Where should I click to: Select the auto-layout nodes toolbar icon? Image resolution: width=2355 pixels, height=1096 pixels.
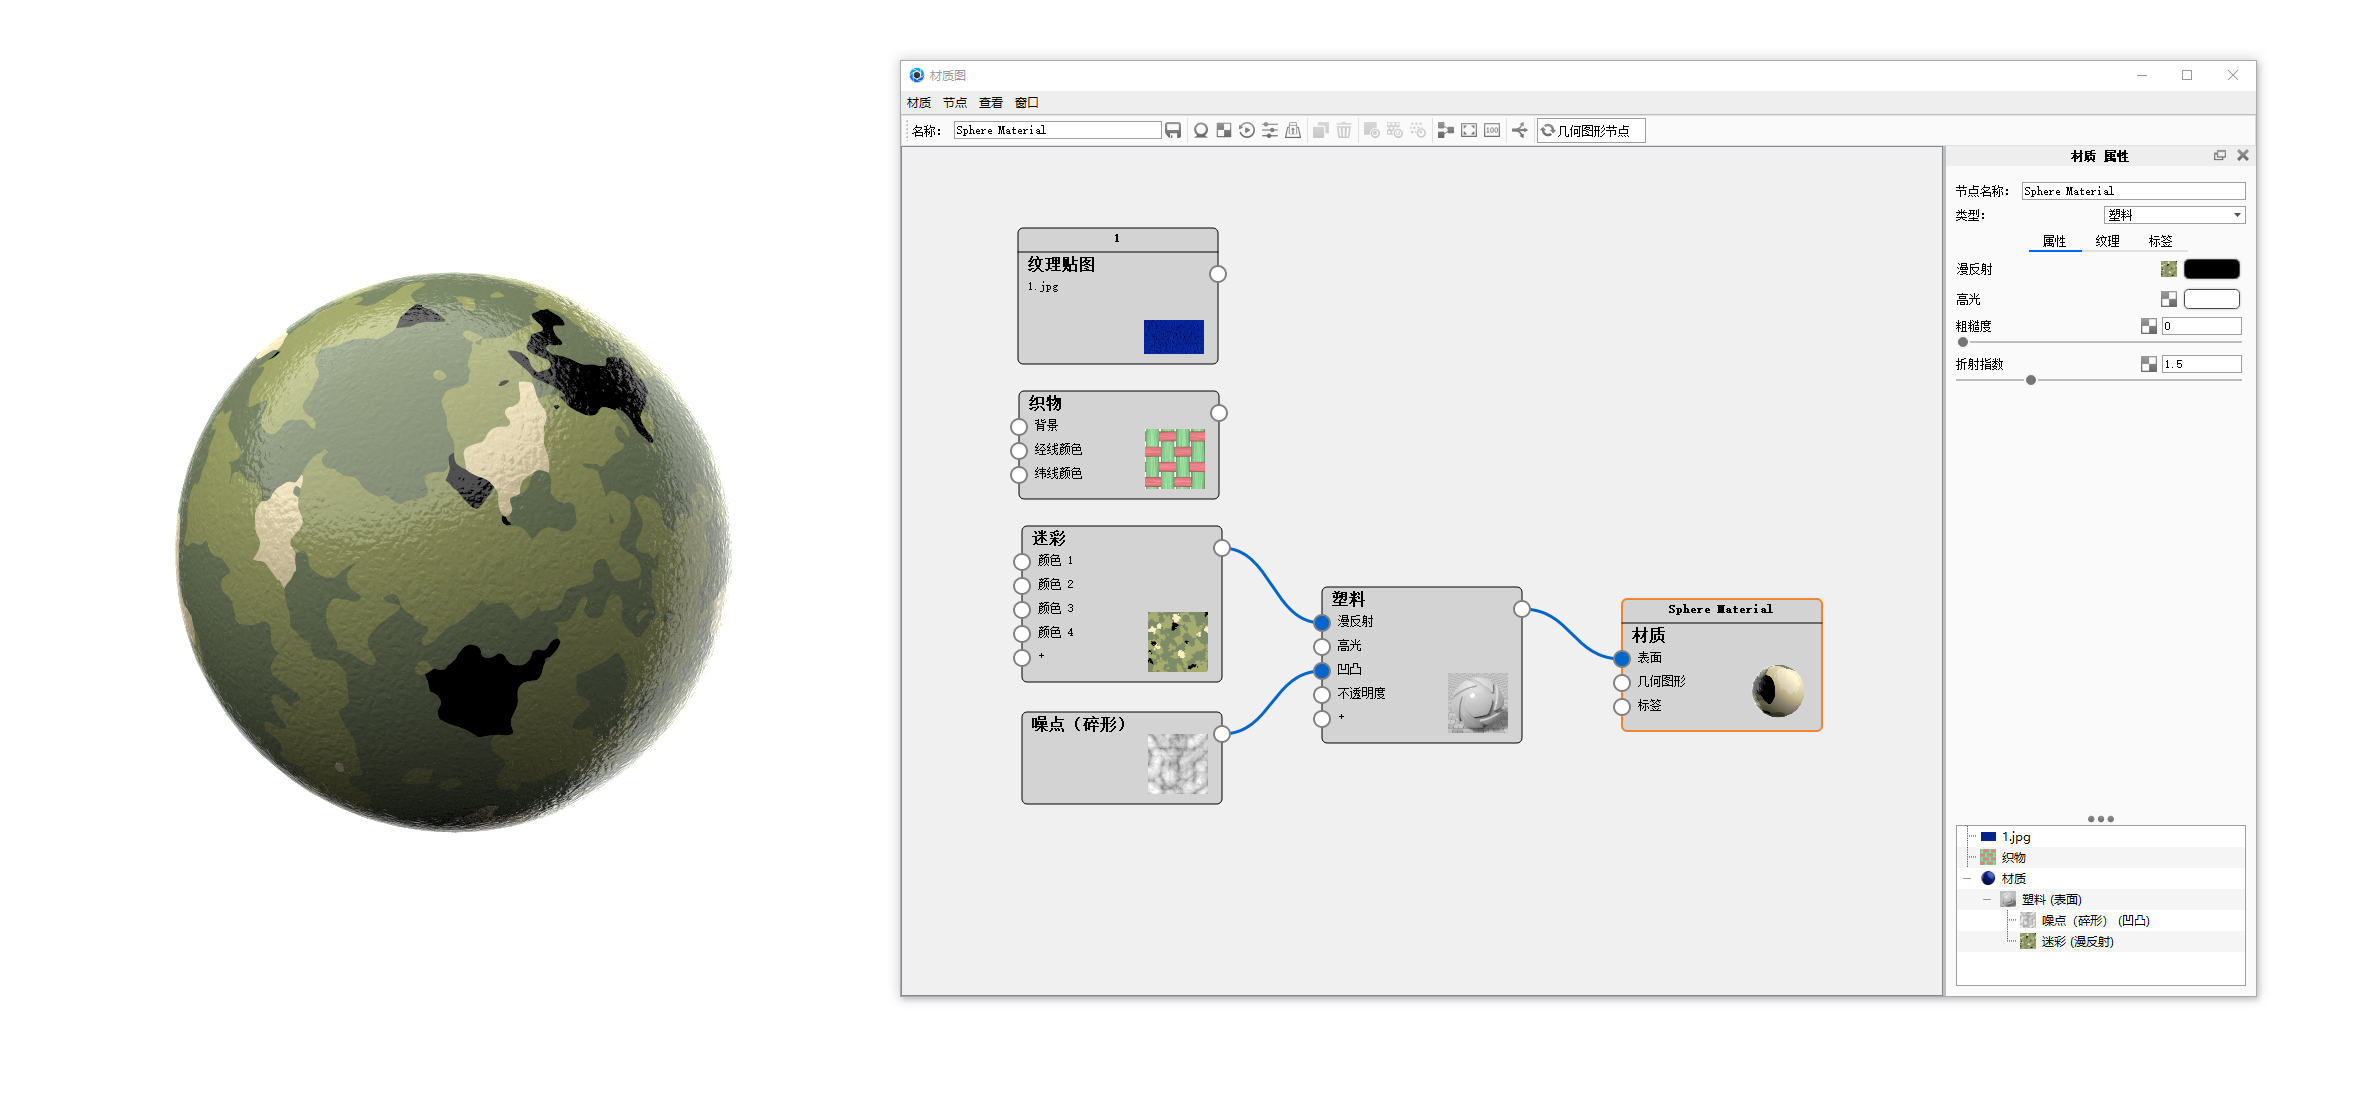click(1446, 130)
